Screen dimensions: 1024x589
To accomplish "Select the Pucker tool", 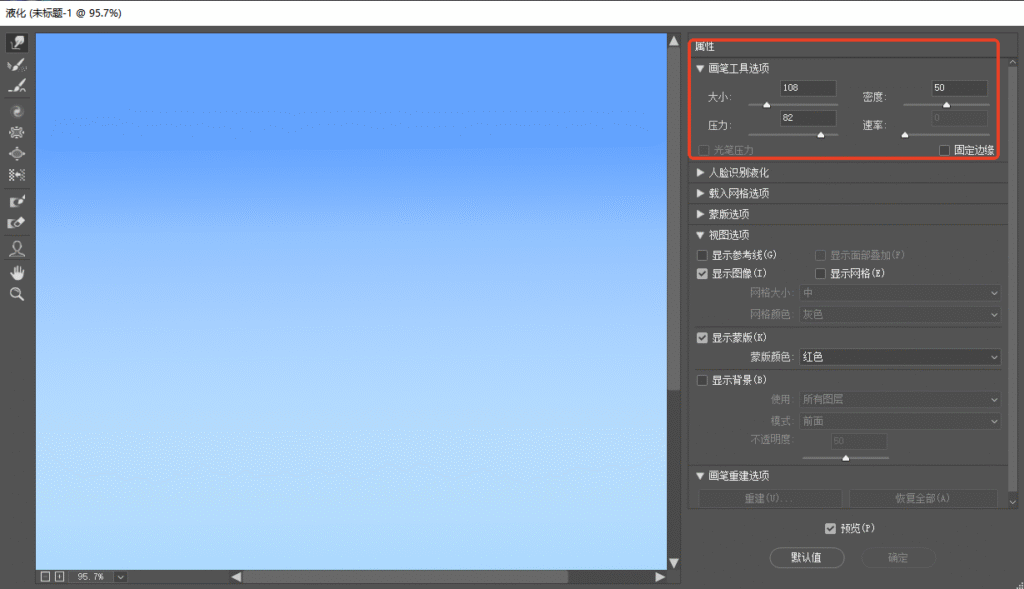I will (x=17, y=132).
